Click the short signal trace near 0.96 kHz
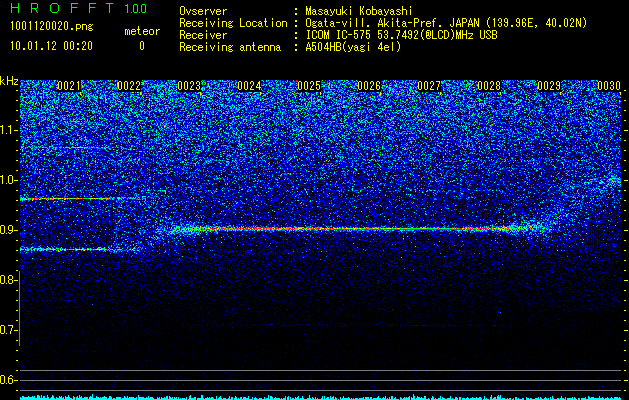 pos(80,199)
